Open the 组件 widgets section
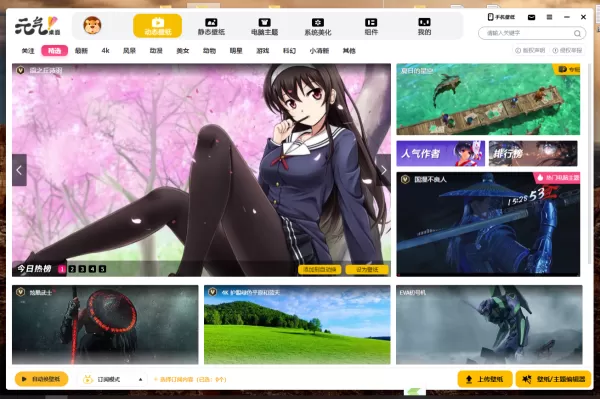The image size is (600, 399). point(371,26)
